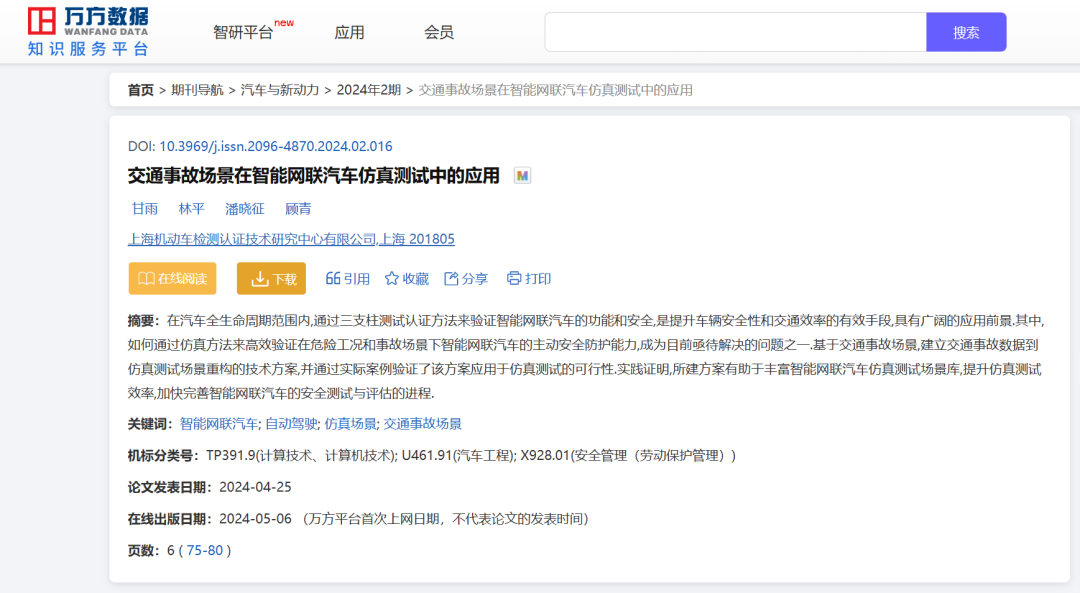Click the publication date 2024-04-25
This screenshot has height=593, width=1080.
pos(255,487)
